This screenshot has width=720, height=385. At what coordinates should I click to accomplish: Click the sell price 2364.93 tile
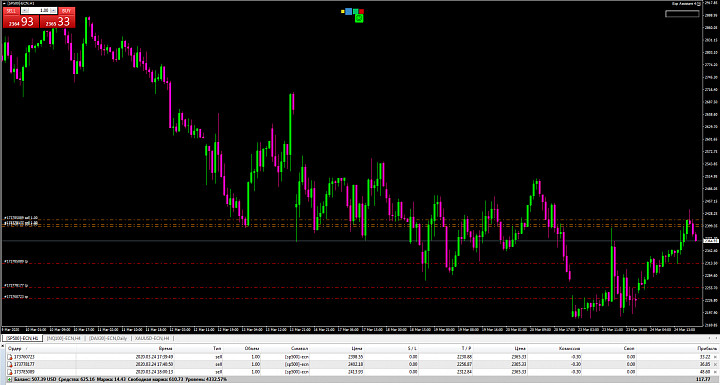(21, 21)
